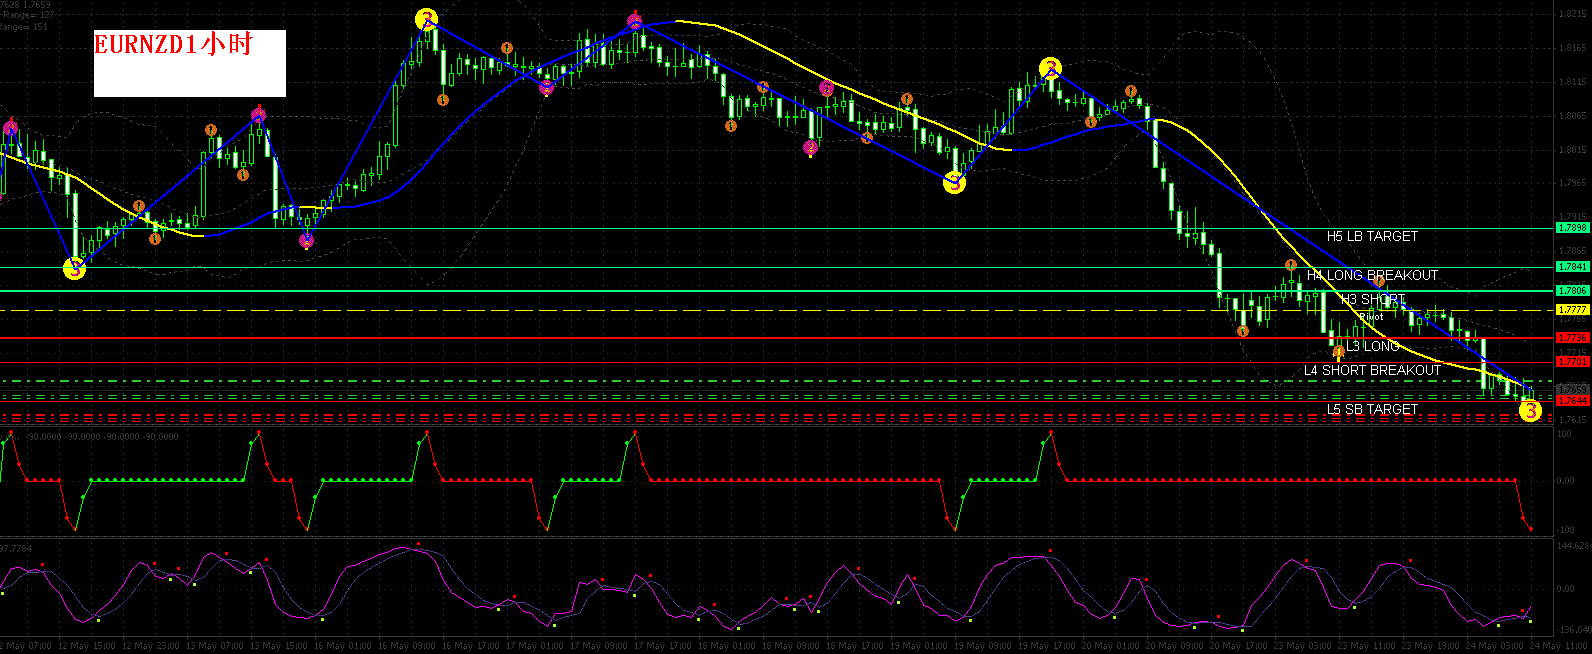The height and width of the screenshot is (654, 1592).
Task: Click the 12 May 23:00 time axis label
Action: coord(151,645)
